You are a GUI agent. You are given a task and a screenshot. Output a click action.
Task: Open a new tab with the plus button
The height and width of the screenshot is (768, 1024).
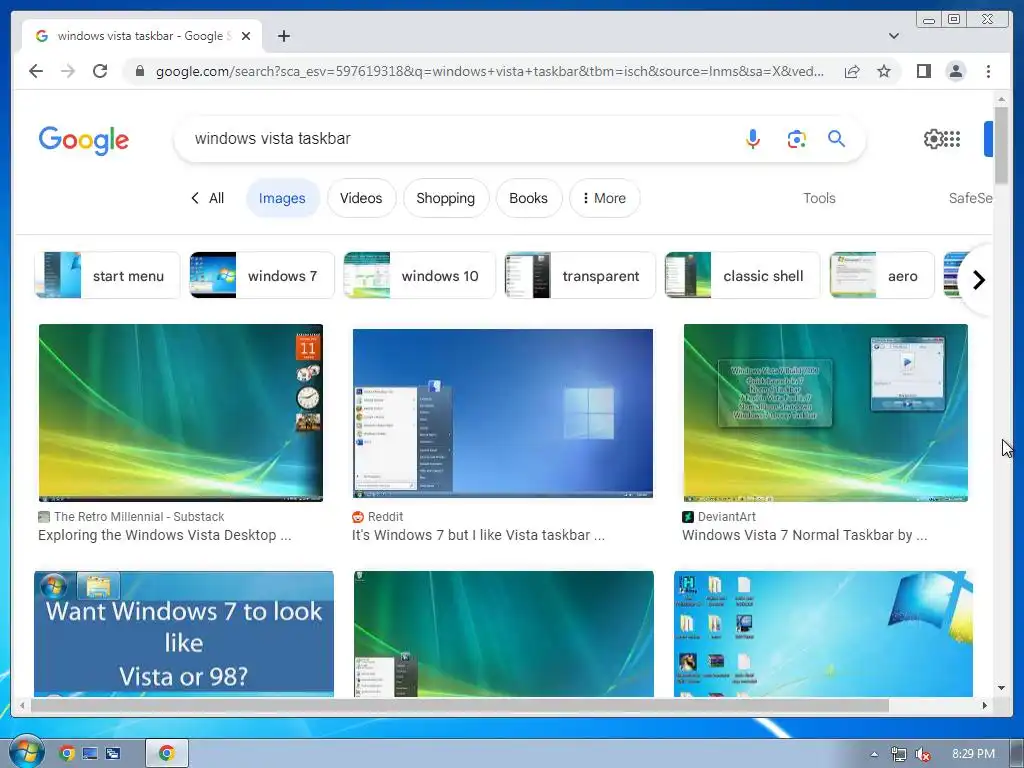tap(283, 36)
